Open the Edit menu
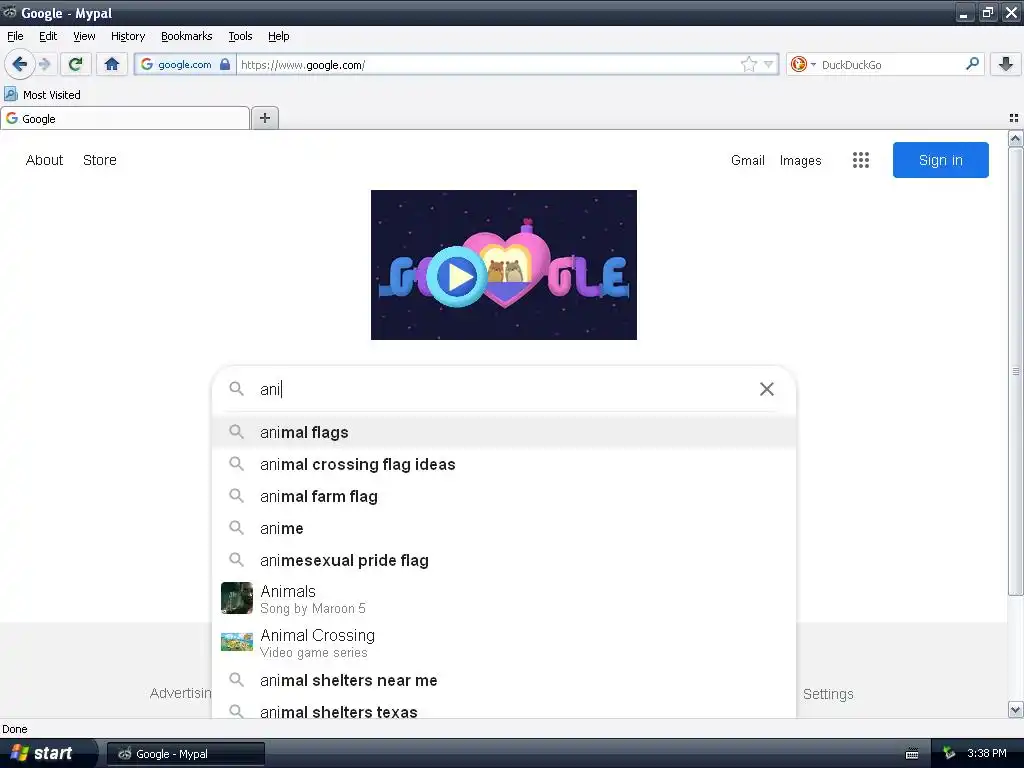This screenshot has height=768, width=1024. (x=48, y=36)
